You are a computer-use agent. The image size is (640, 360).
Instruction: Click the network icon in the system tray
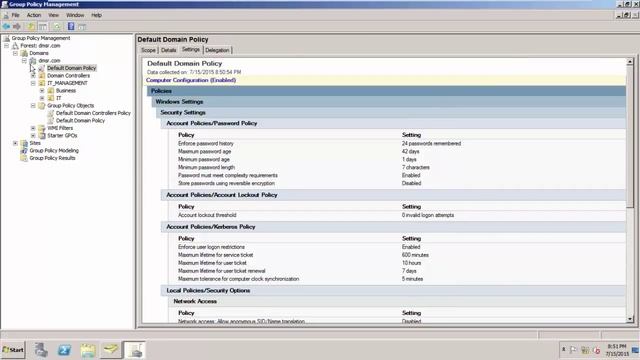(585, 350)
